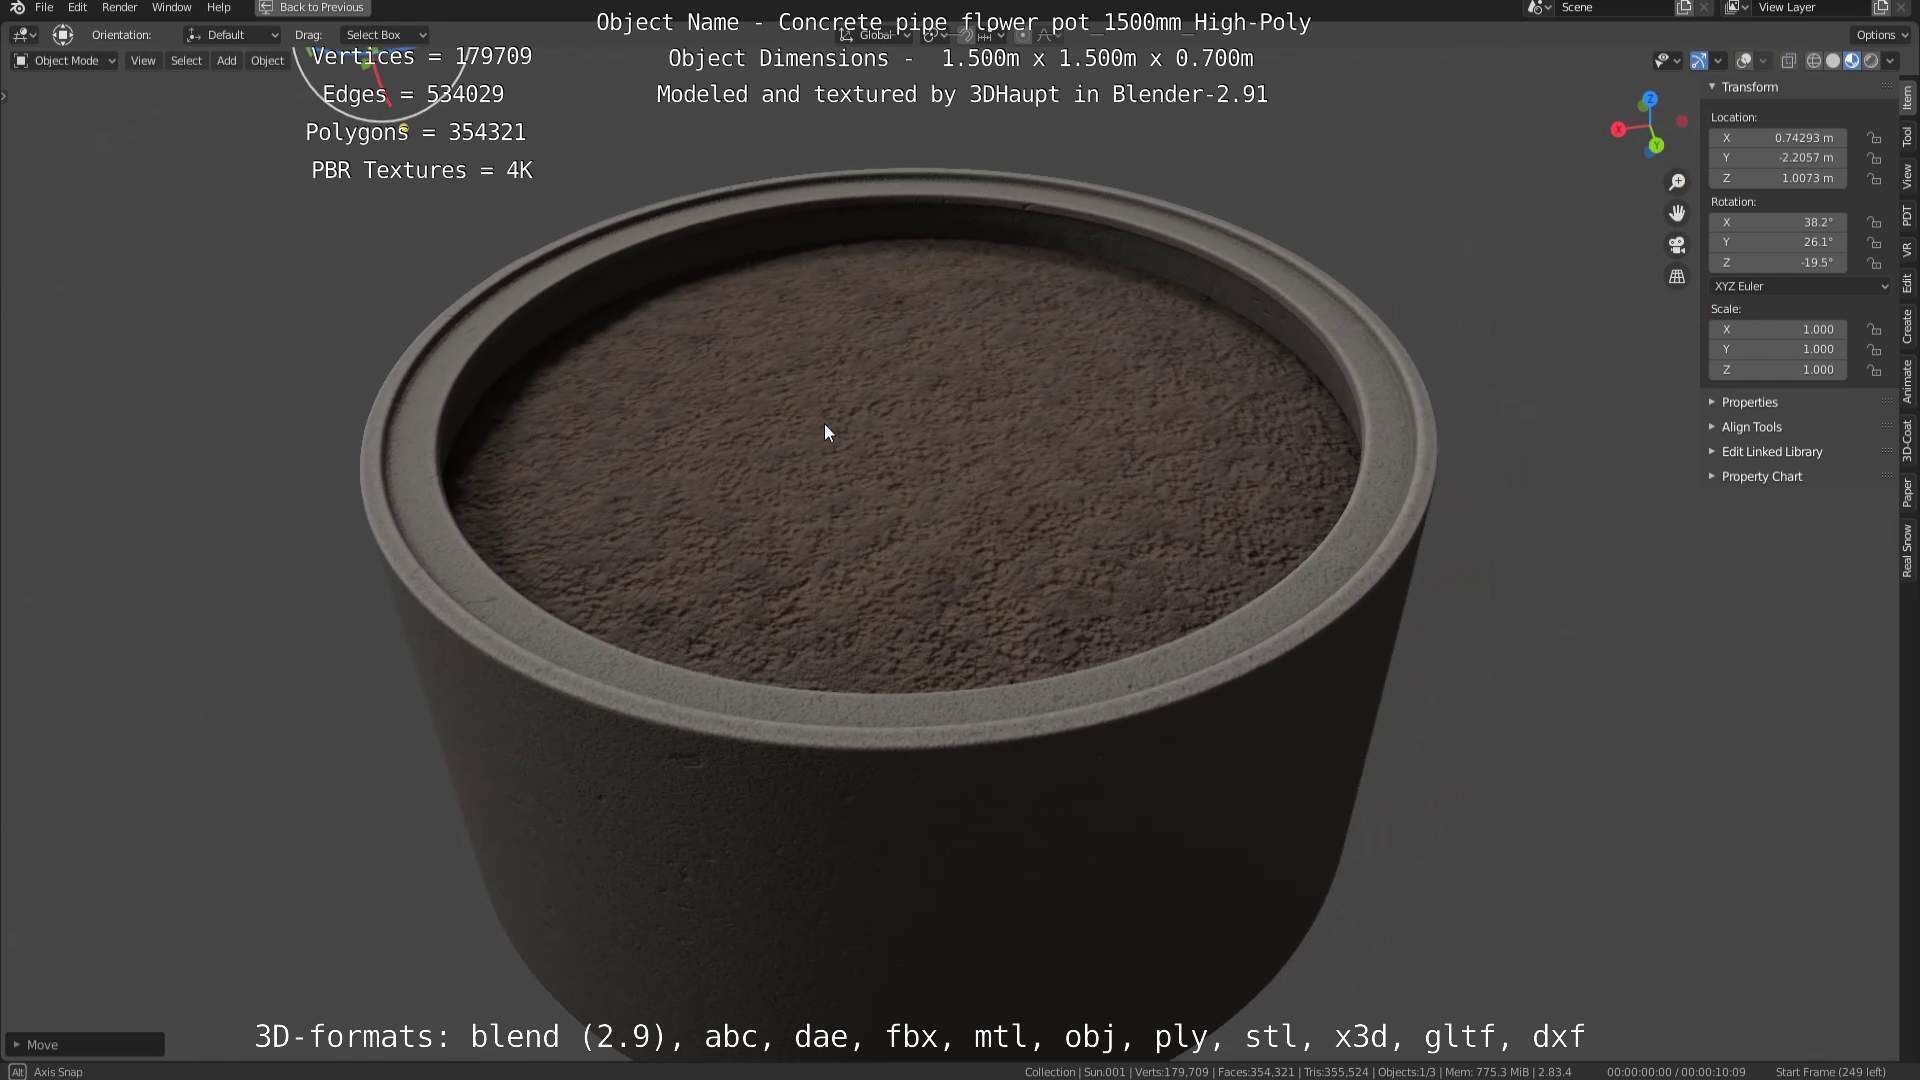This screenshot has width=1920, height=1080.
Task: Open the Edit menu
Action: tap(77, 7)
